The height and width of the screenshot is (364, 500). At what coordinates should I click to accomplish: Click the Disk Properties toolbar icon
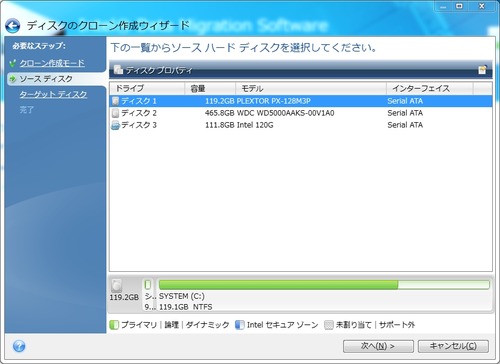pyautogui.click(x=118, y=70)
